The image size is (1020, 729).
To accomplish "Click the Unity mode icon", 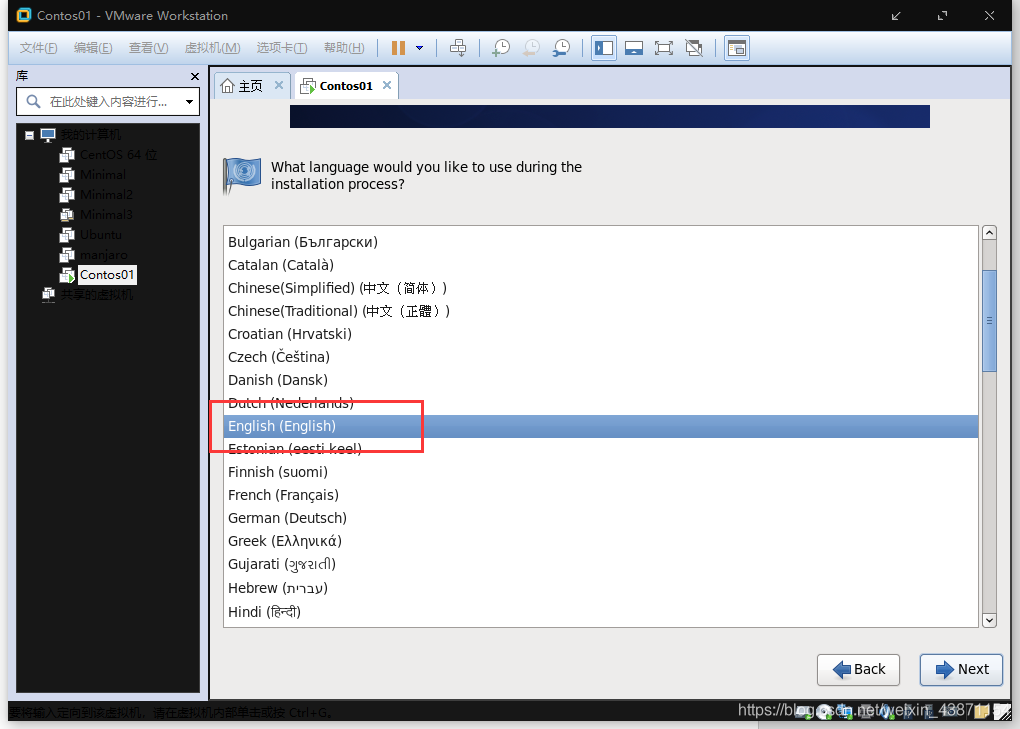I will click(x=694, y=48).
